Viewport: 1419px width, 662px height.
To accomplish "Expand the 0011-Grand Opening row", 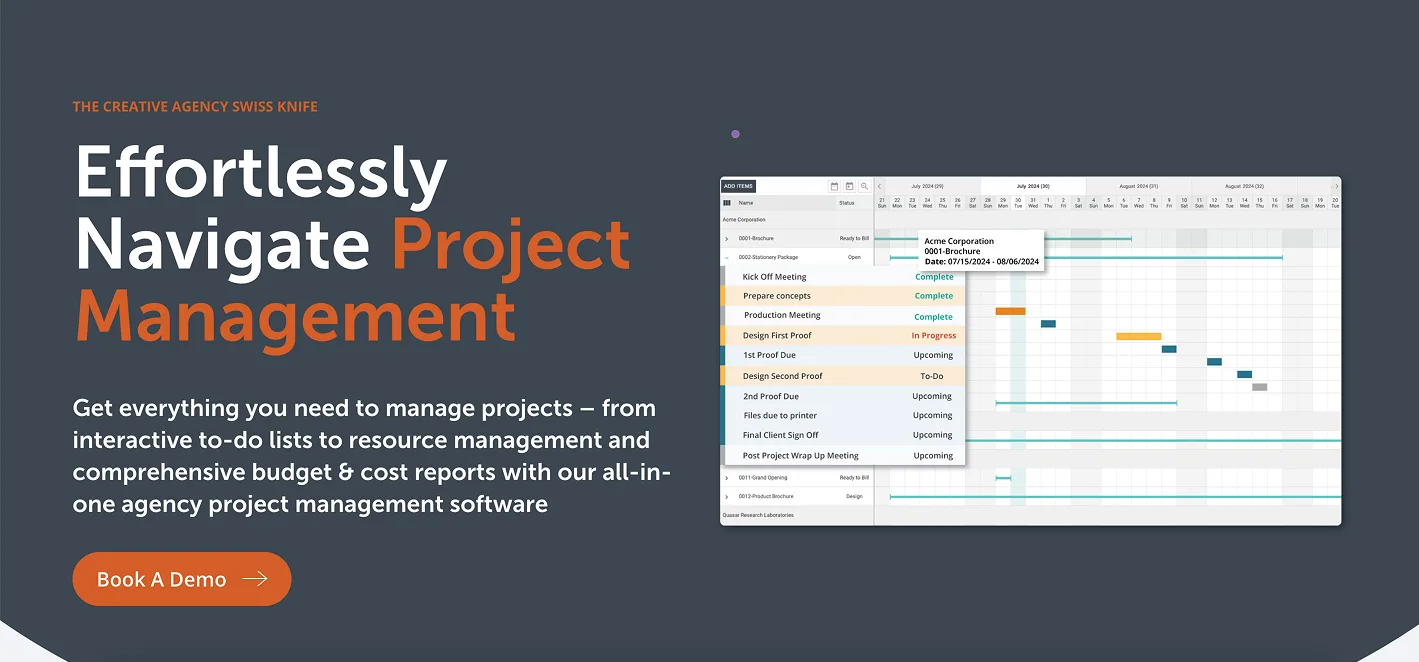I will [x=727, y=478].
